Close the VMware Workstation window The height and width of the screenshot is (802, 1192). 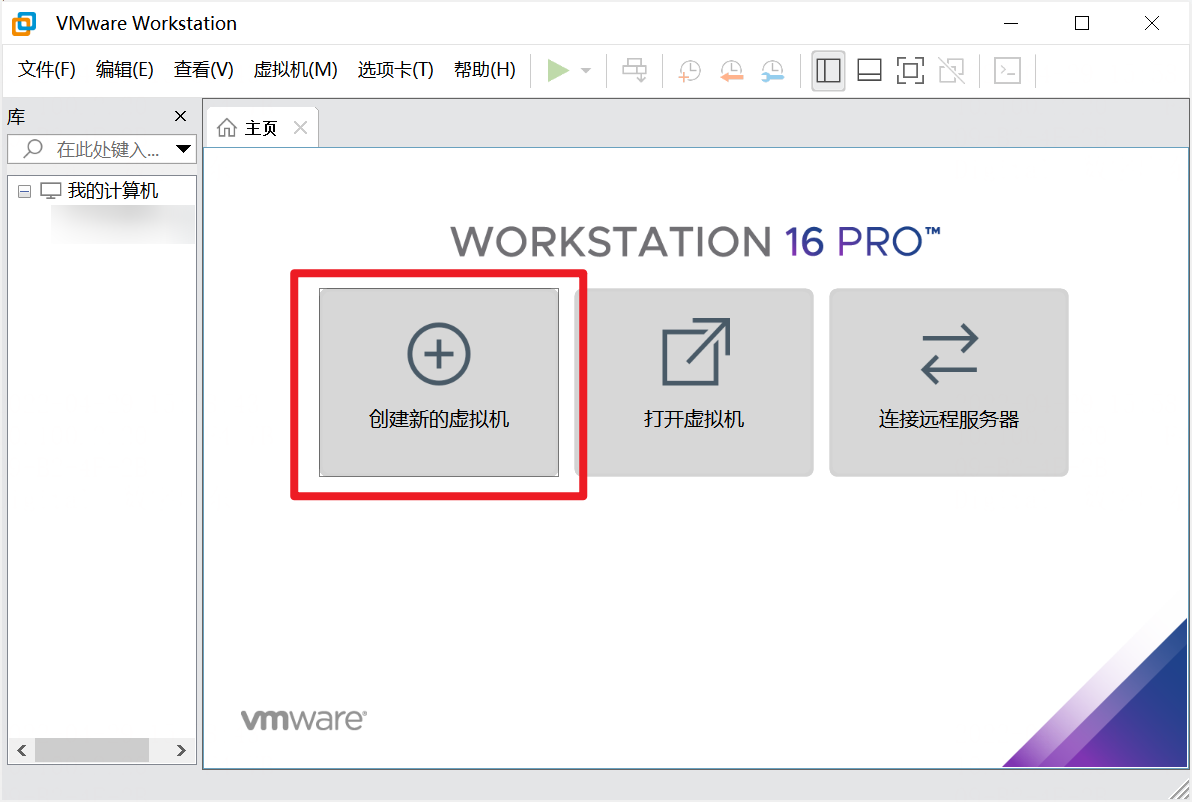[x=1152, y=24]
